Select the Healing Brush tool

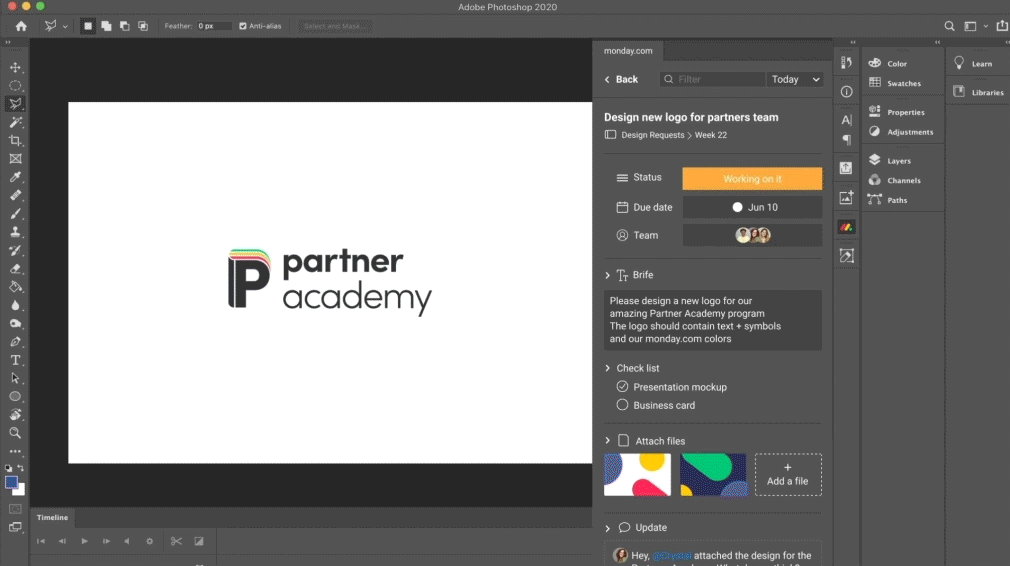(15, 195)
